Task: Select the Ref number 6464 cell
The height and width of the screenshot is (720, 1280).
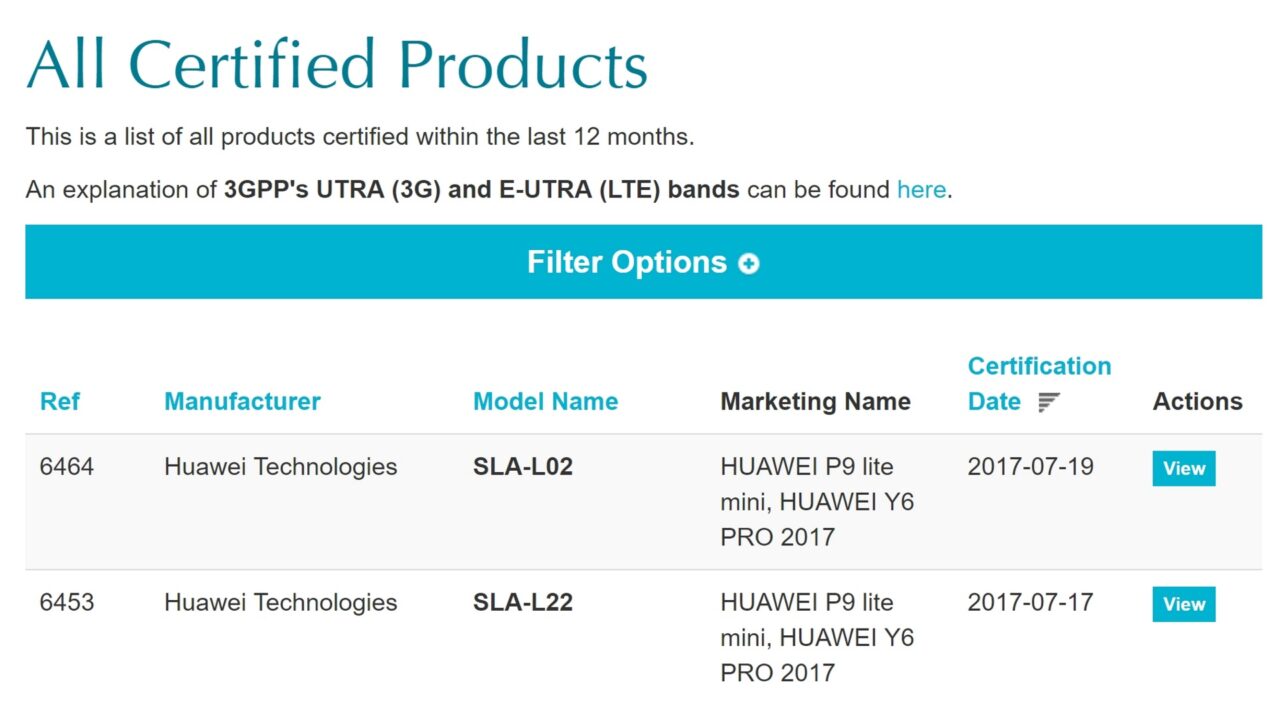Action: tap(66, 466)
